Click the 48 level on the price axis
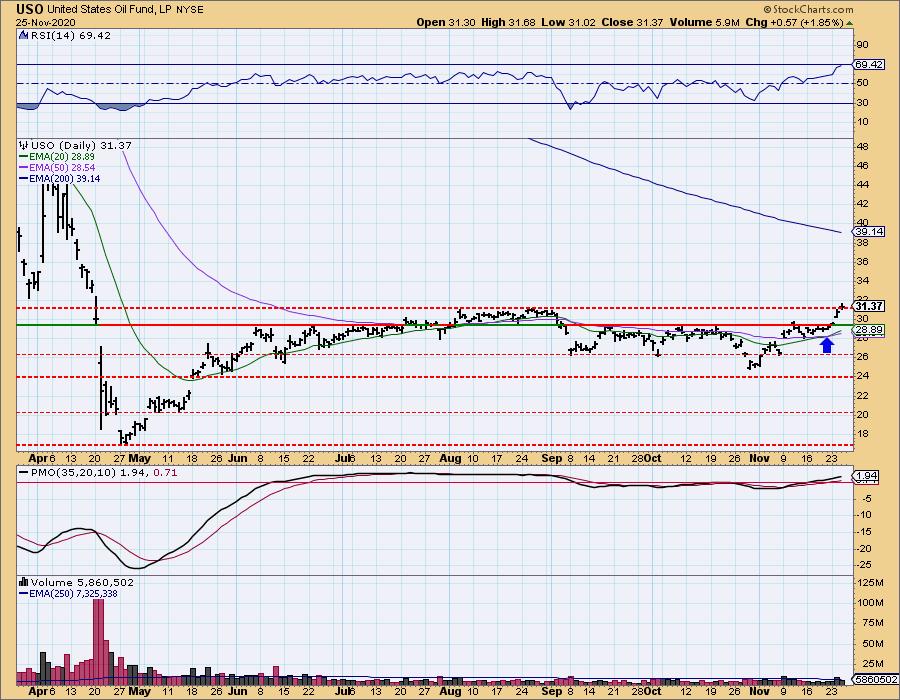This screenshot has width=900, height=700. coord(862,146)
